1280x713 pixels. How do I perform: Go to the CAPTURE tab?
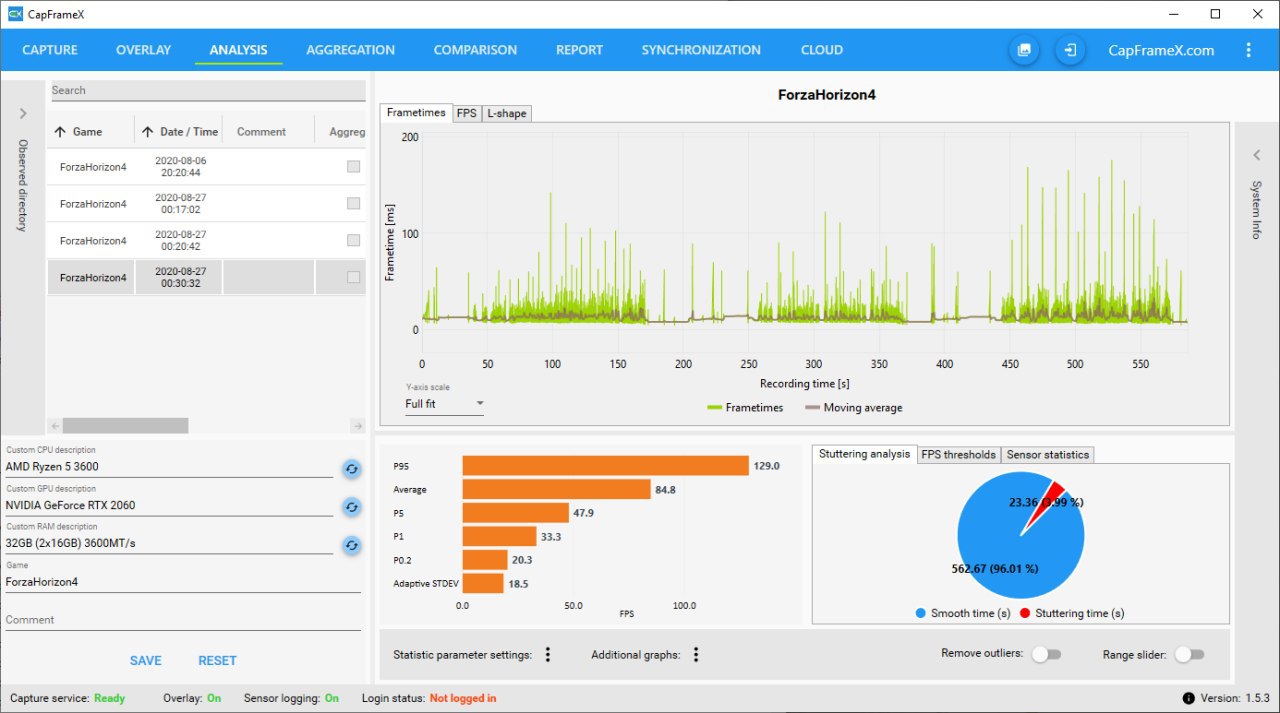49,50
